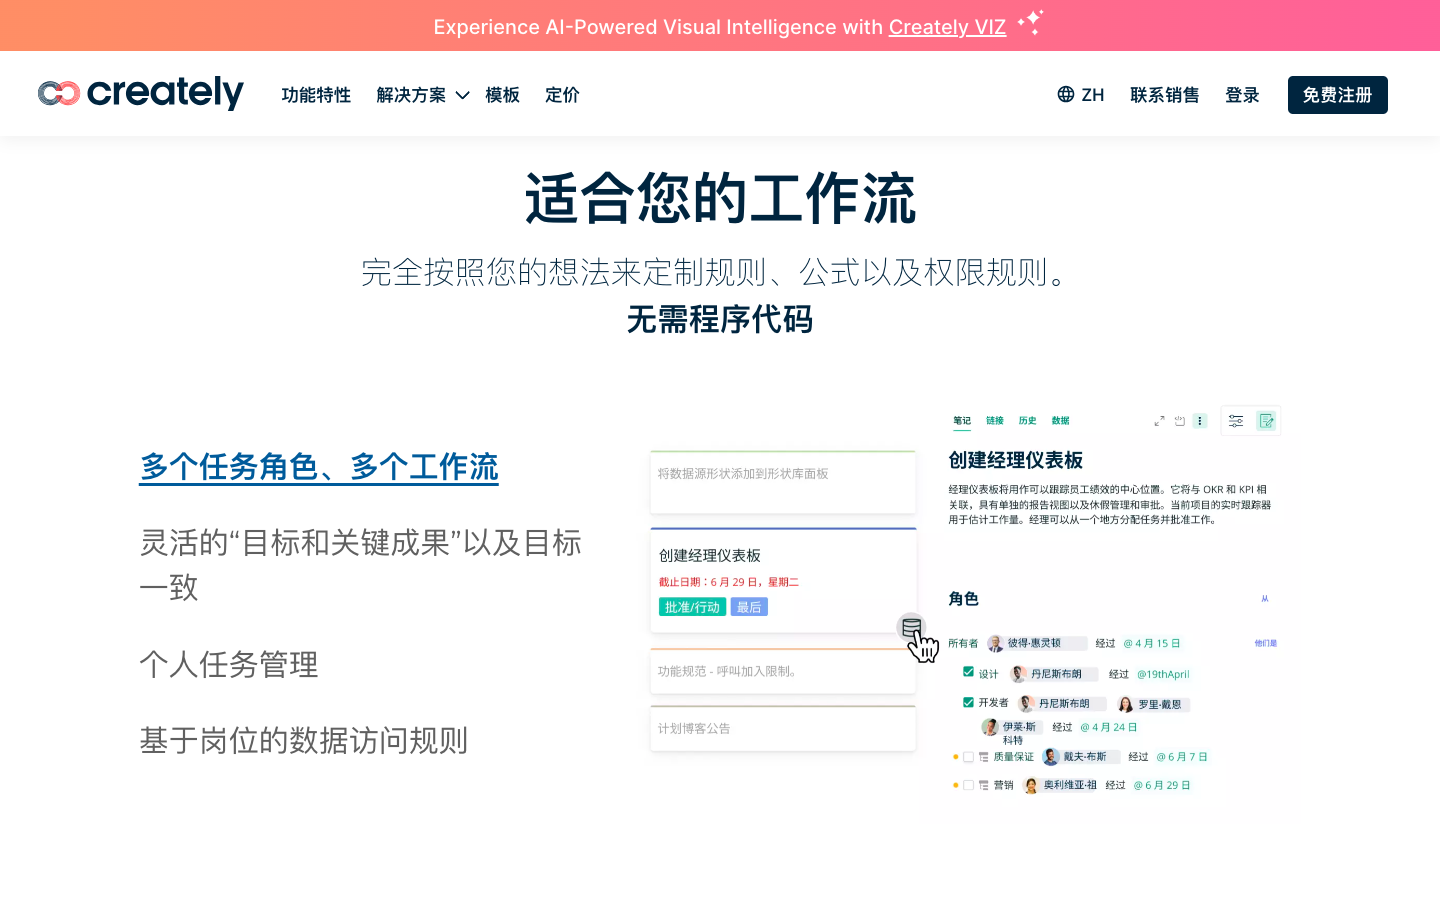Open the embed code icon on the card

click(x=1179, y=420)
